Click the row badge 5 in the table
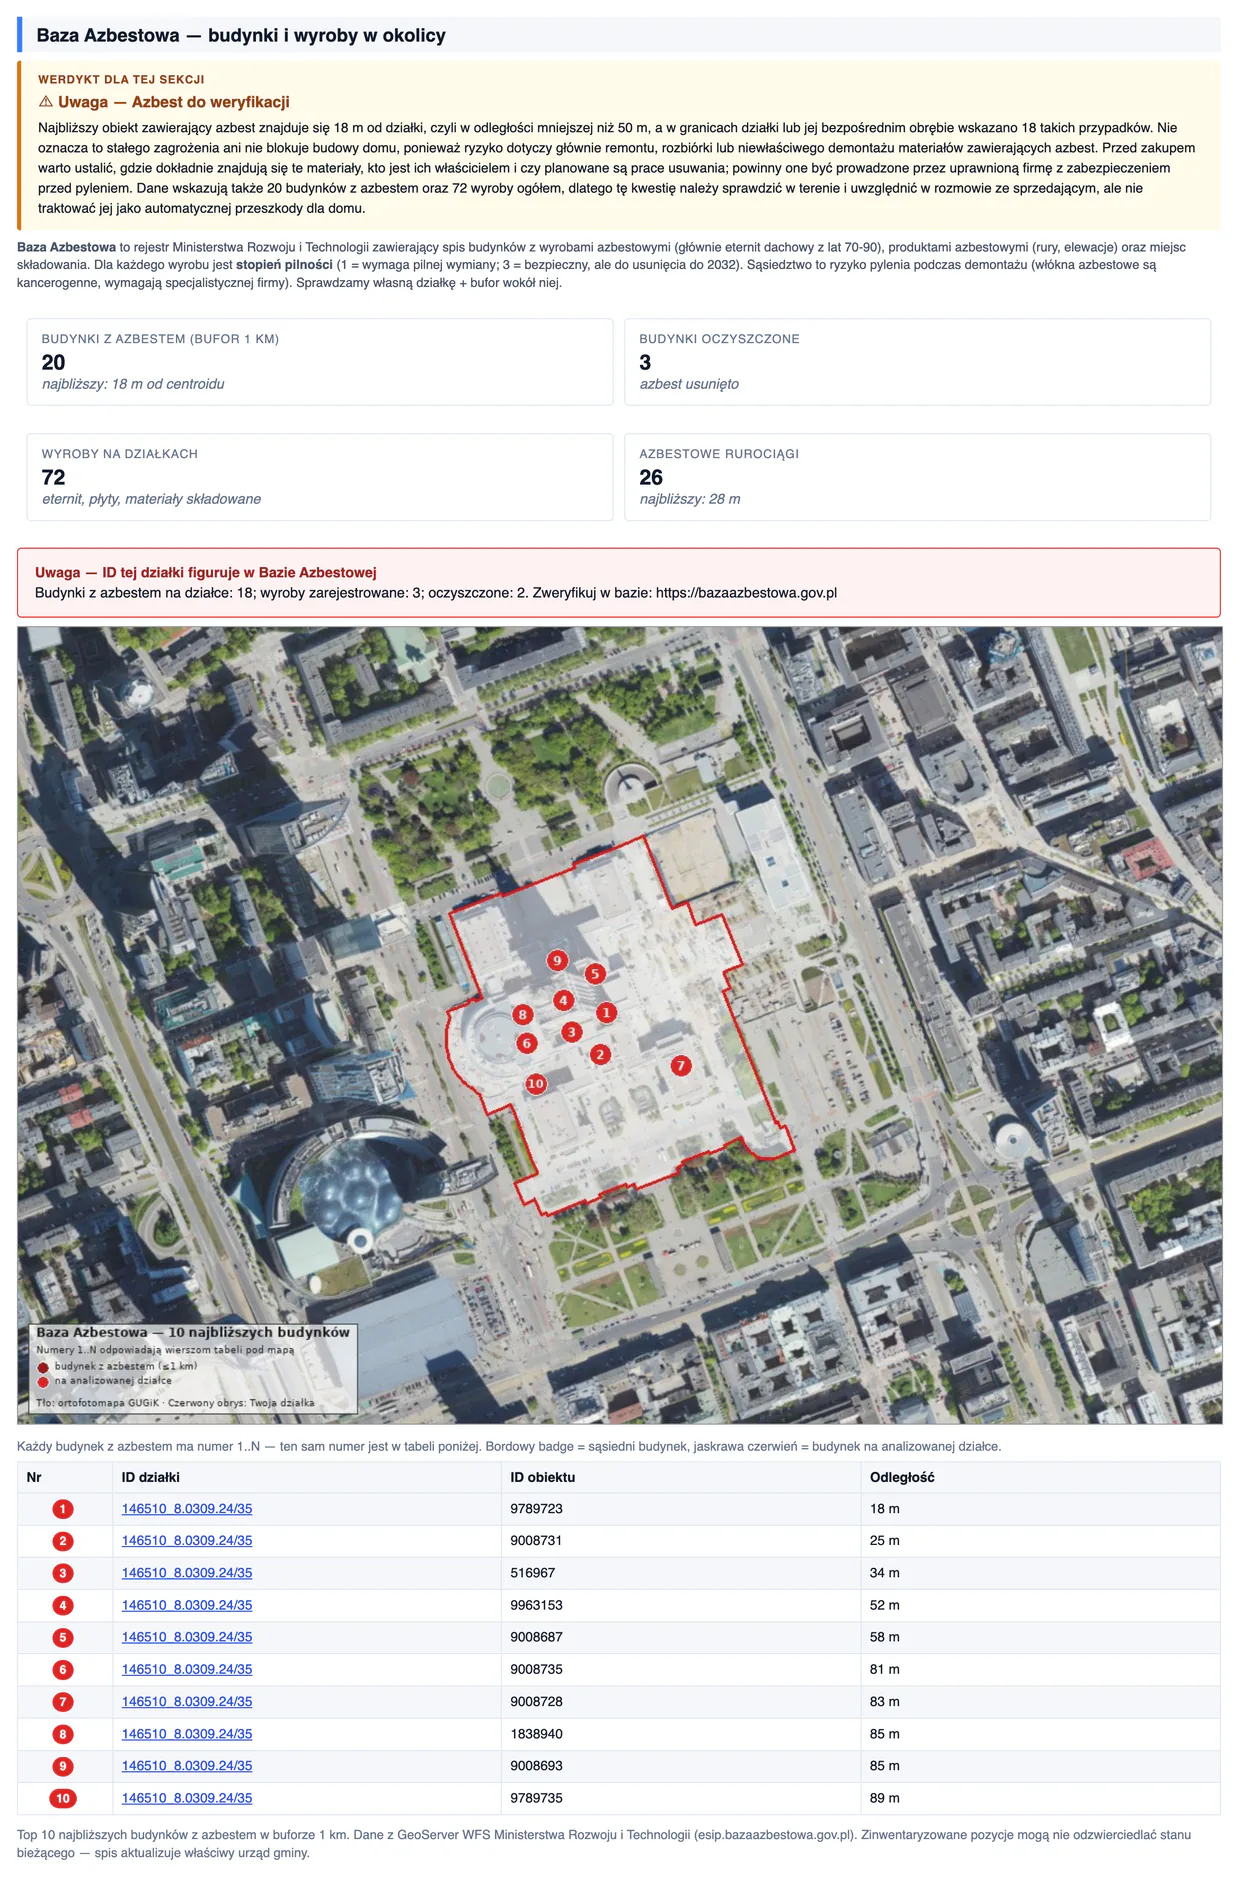 click(63, 1637)
